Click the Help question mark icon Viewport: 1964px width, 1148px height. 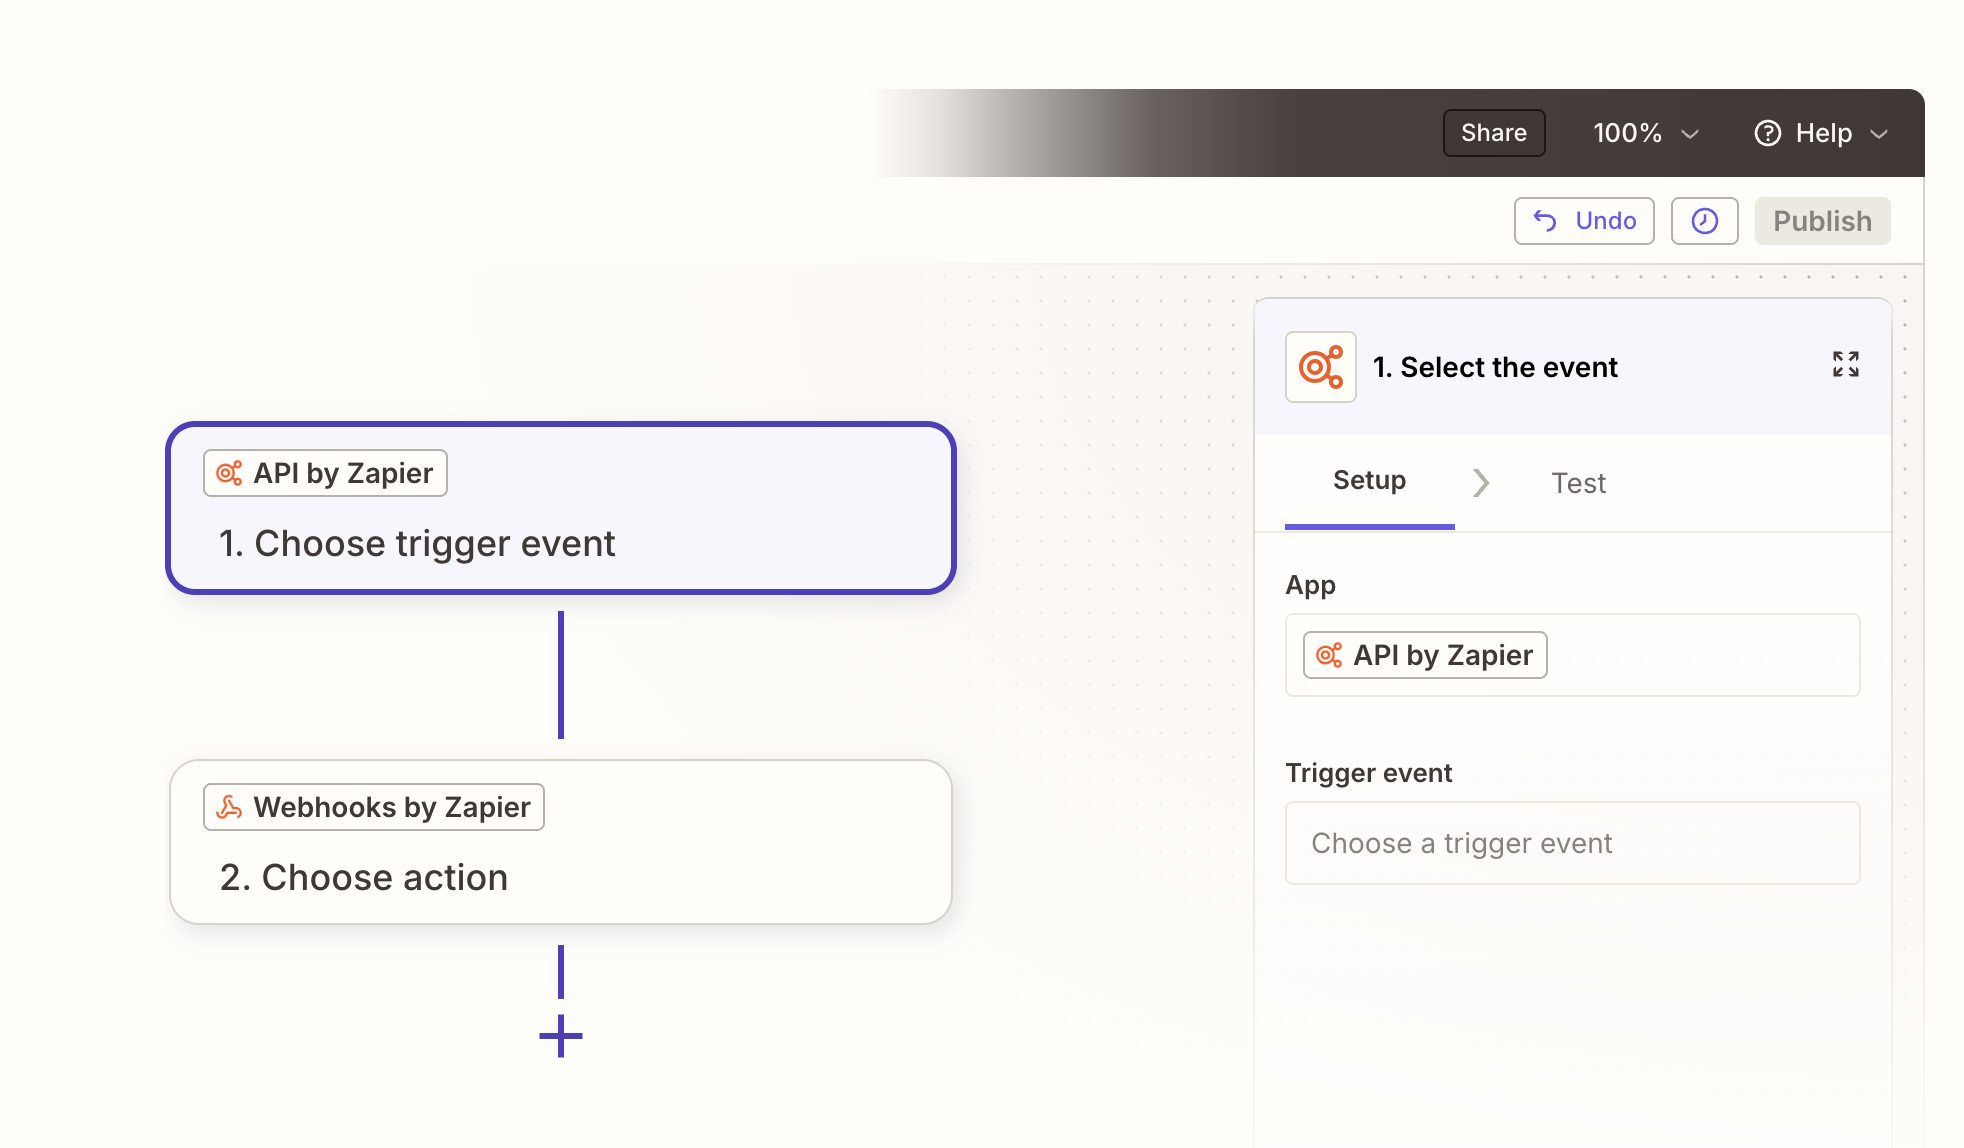1768,132
